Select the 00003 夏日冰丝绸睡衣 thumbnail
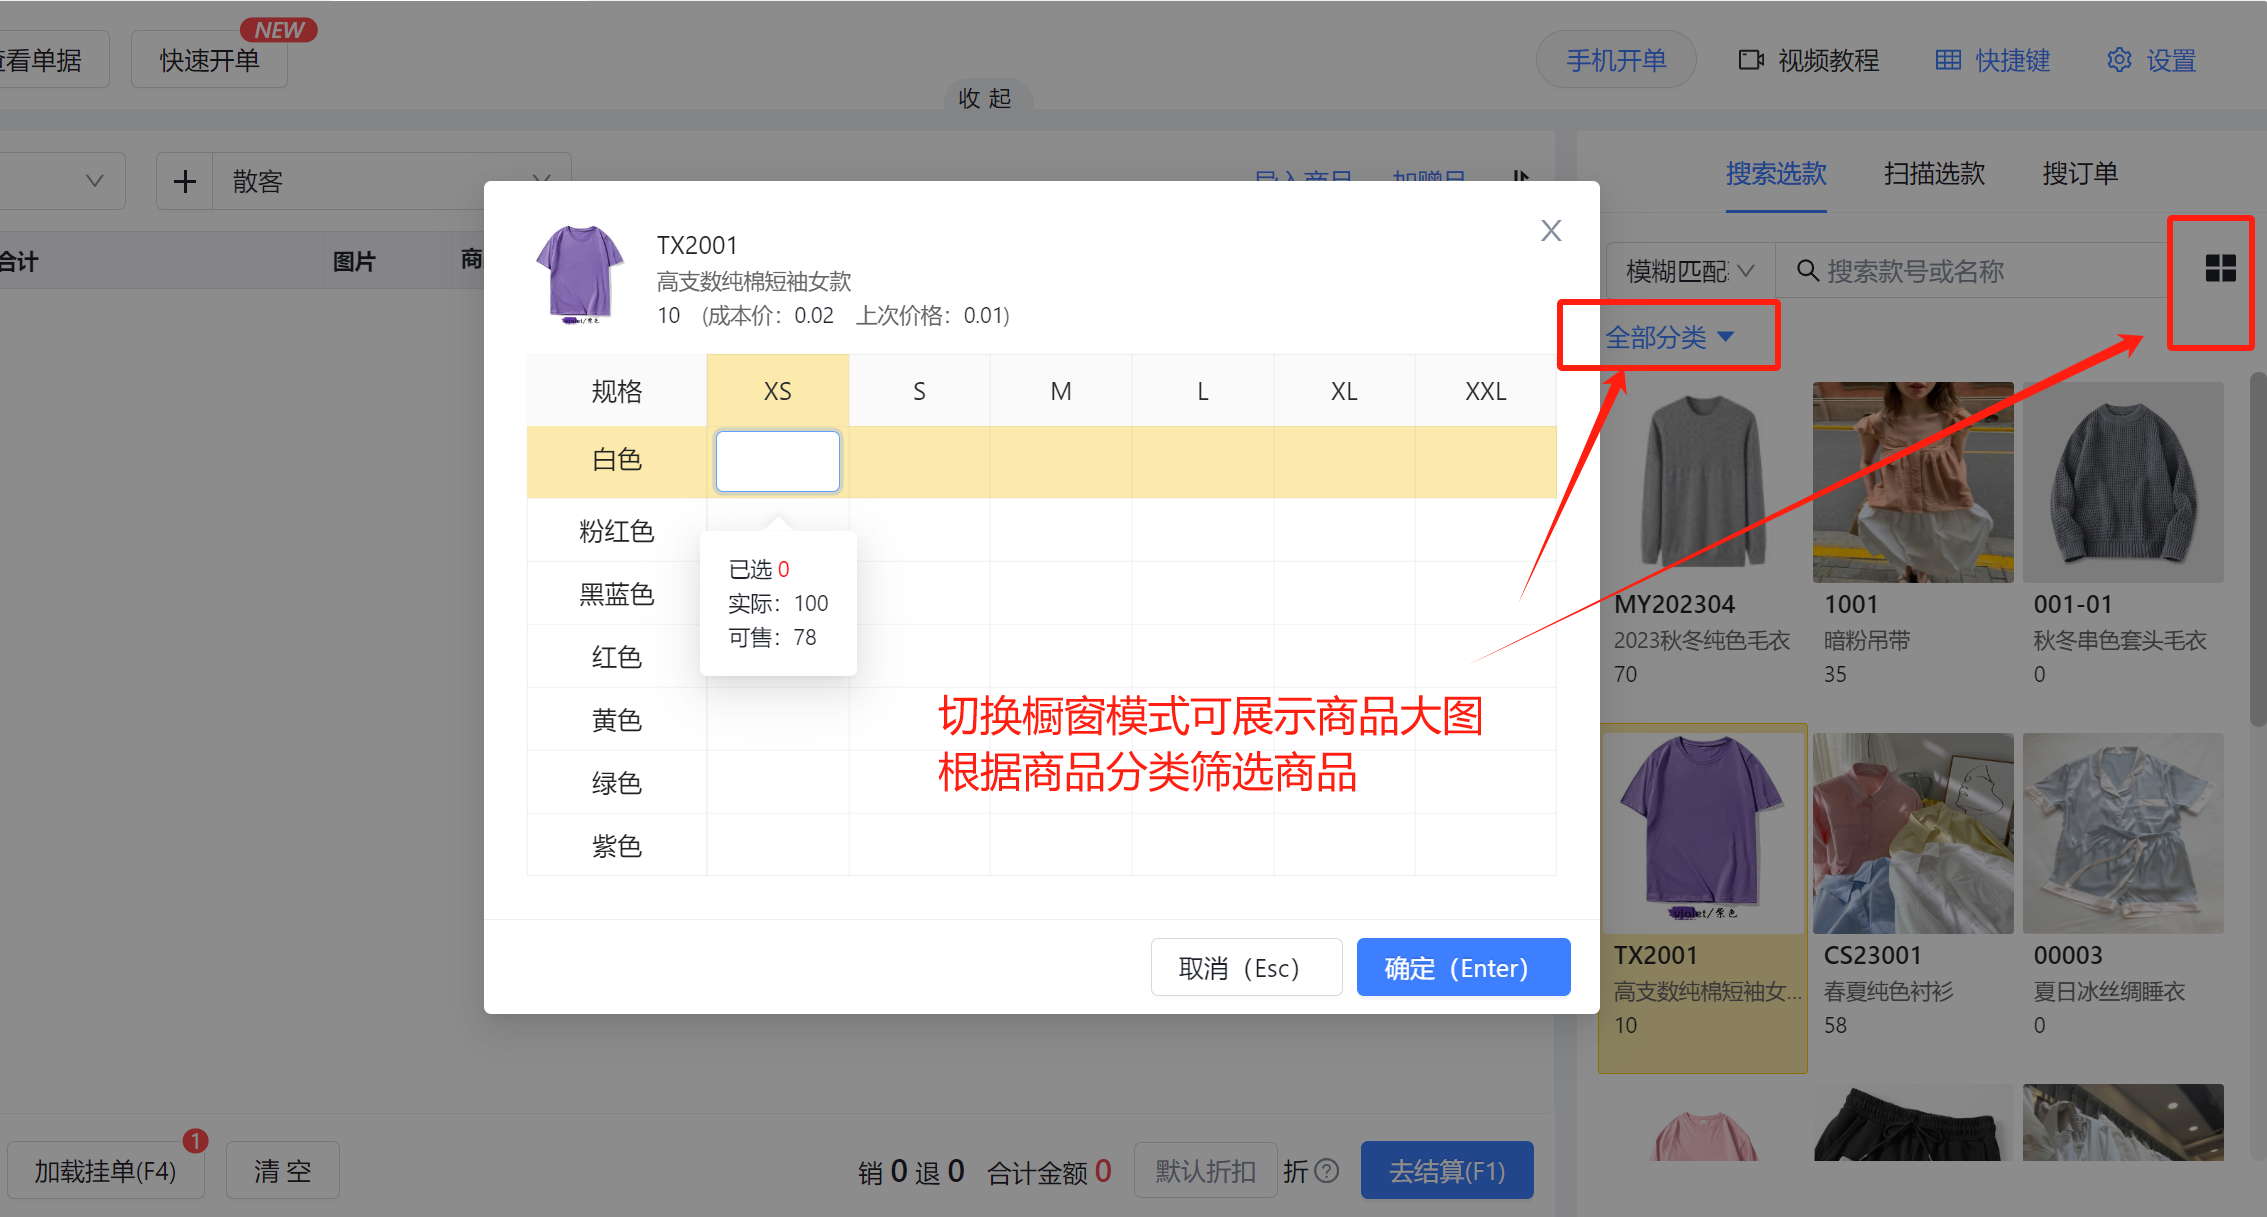This screenshot has height=1217, width=2267. pos(2123,833)
